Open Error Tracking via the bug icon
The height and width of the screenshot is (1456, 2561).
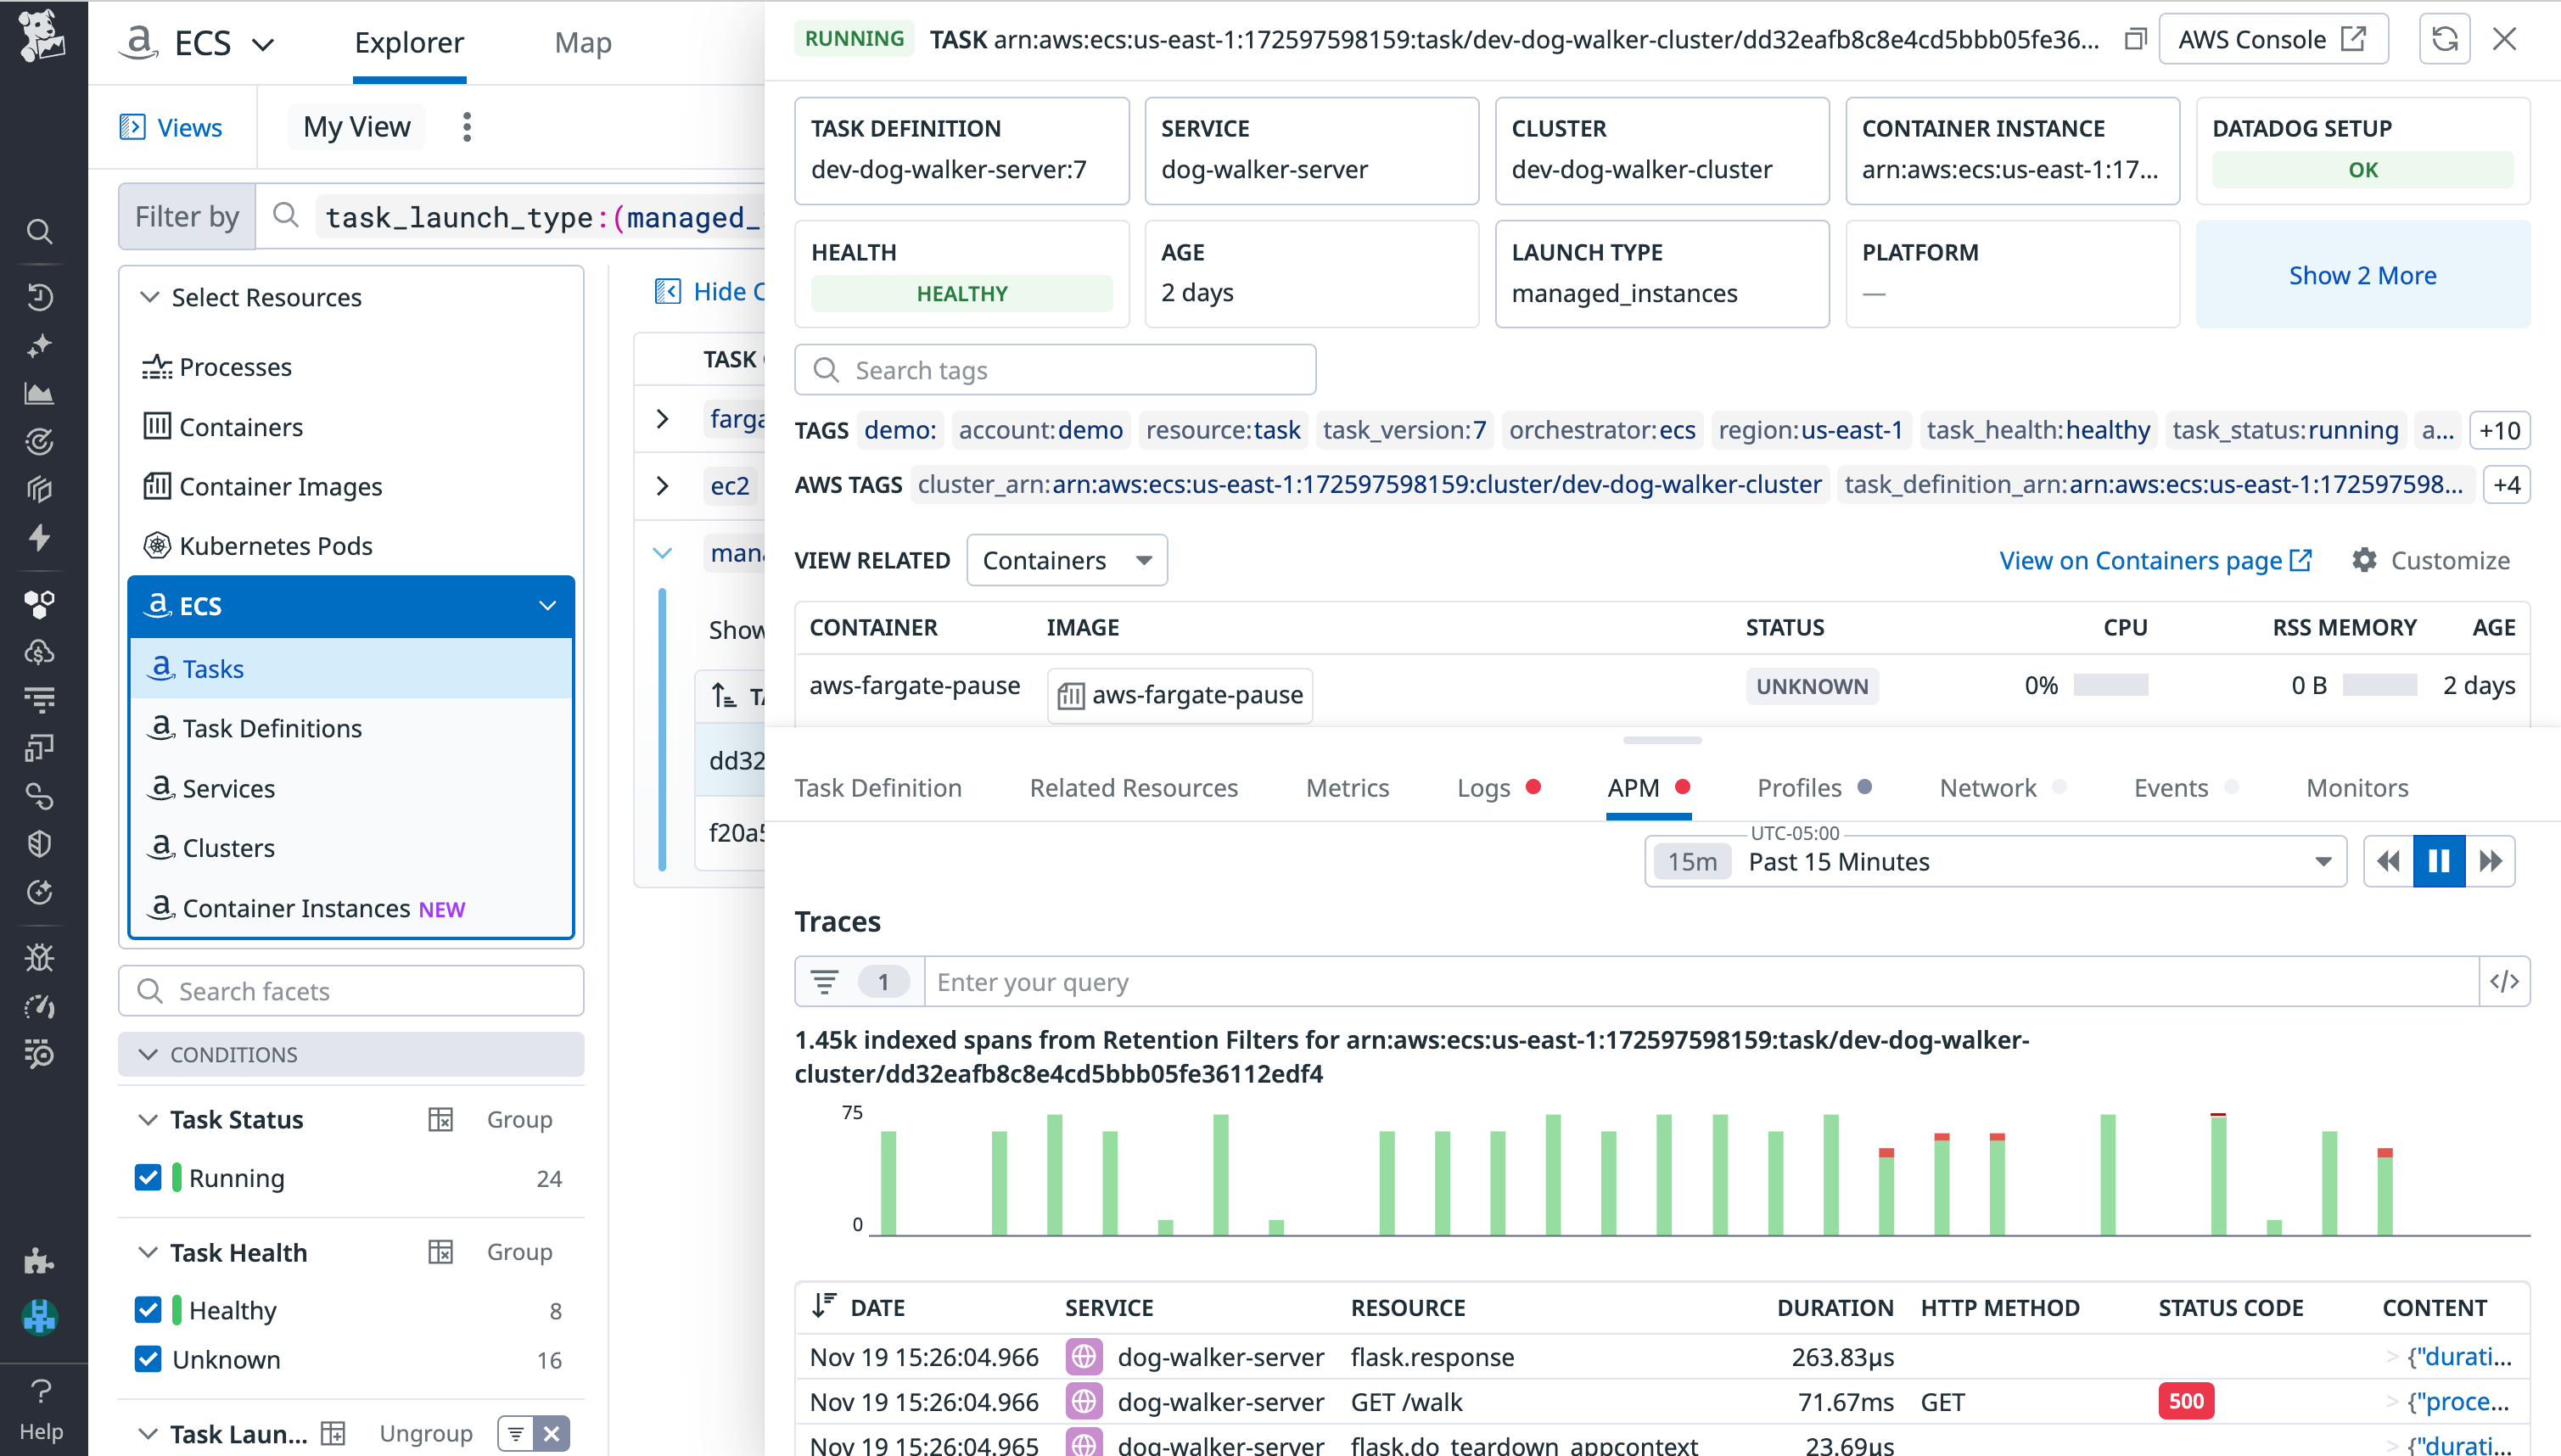pyautogui.click(x=40, y=957)
